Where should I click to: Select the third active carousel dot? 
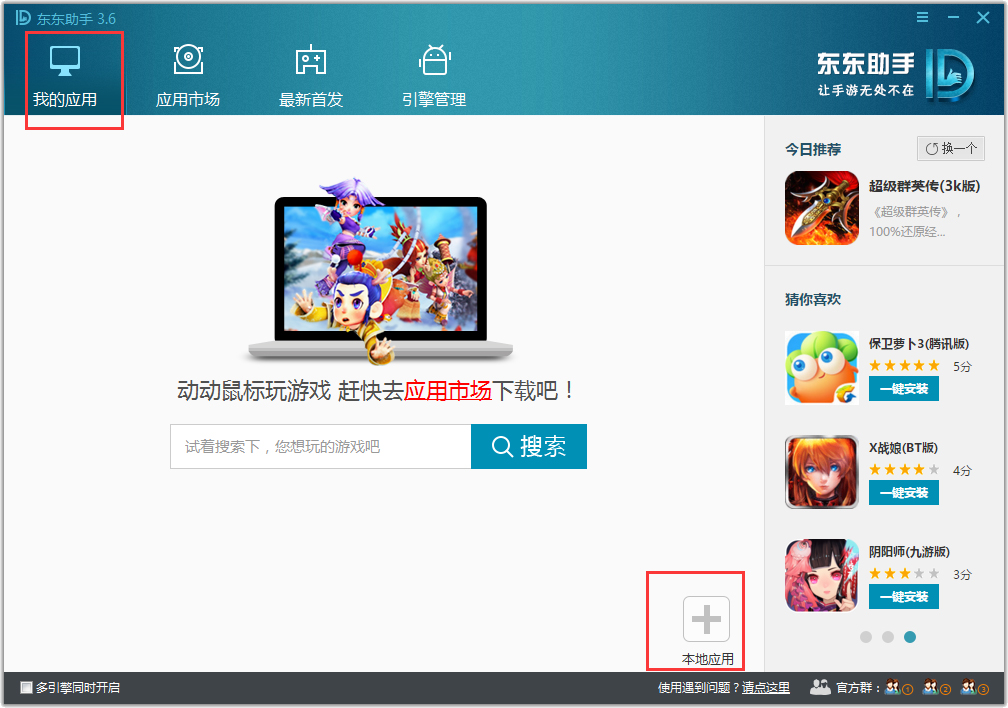click(x=910, y=637)
